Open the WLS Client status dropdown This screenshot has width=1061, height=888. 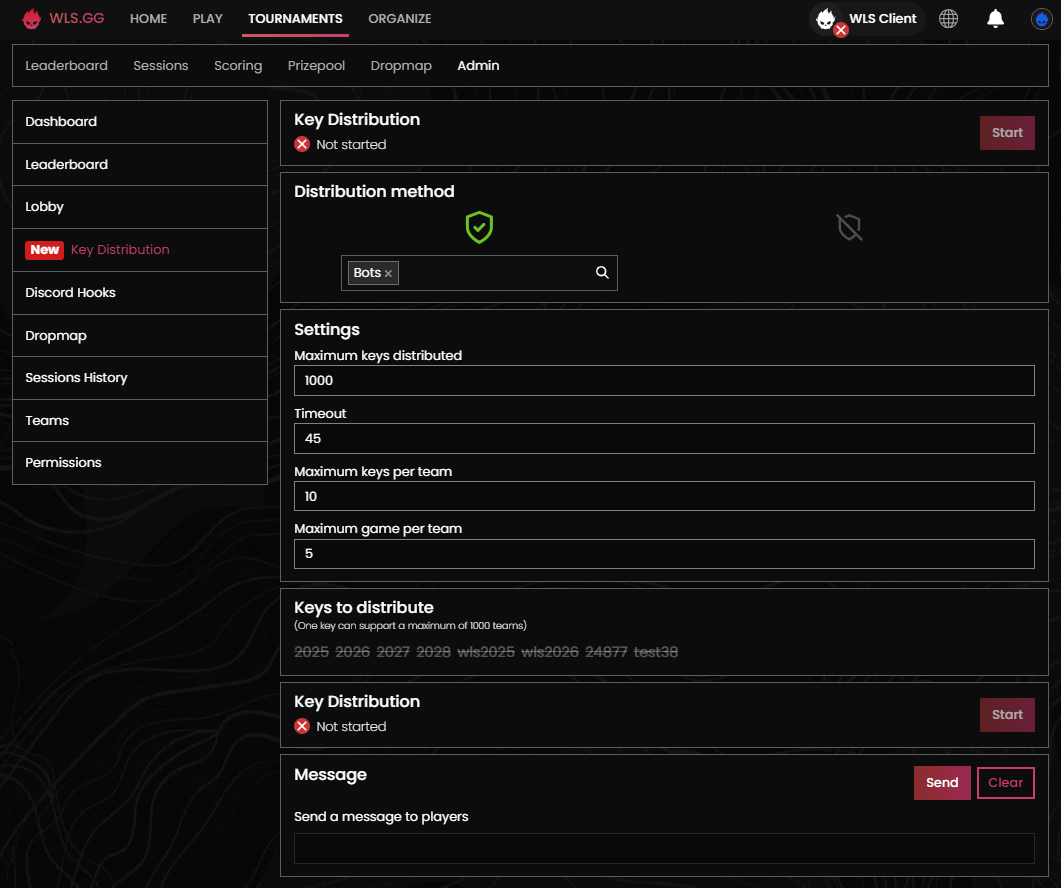tap(867, 19)
